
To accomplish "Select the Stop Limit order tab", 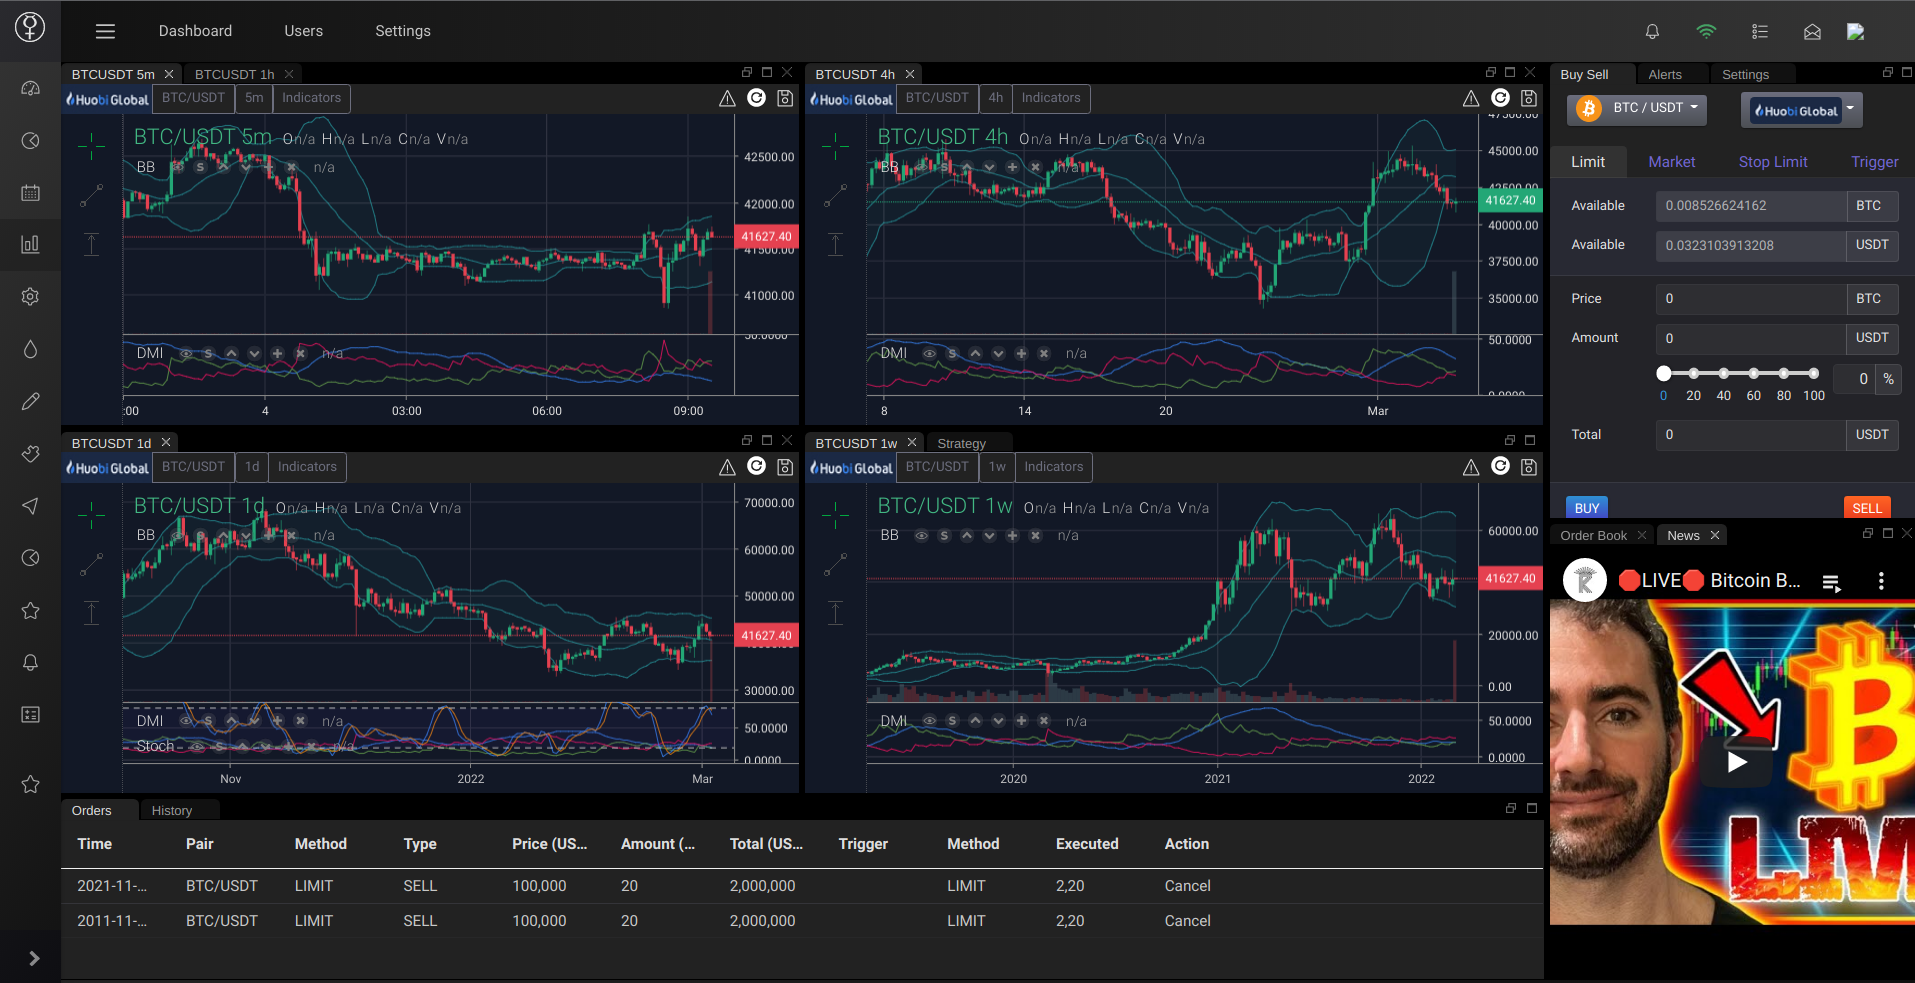I will pyautogui.click(x=1773, y=162).
